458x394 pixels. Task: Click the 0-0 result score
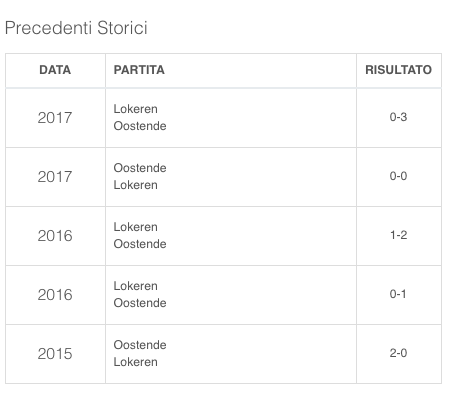[x=398, y=176]
